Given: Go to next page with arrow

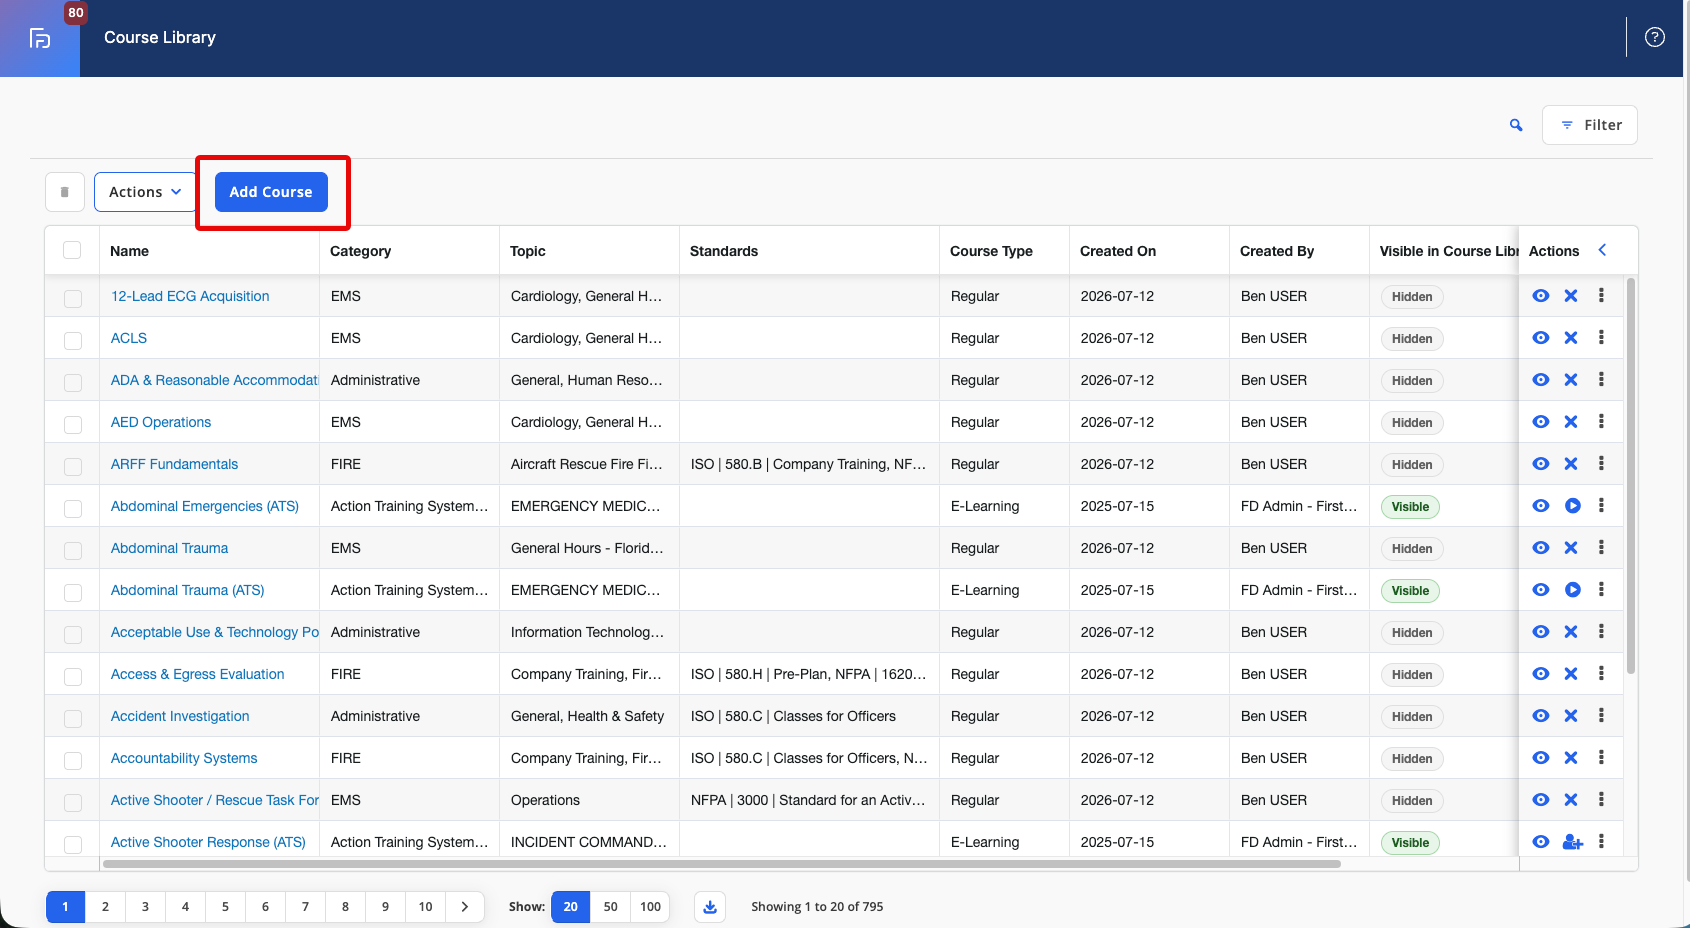Looking at the screenshot, I should click(465, 907).
